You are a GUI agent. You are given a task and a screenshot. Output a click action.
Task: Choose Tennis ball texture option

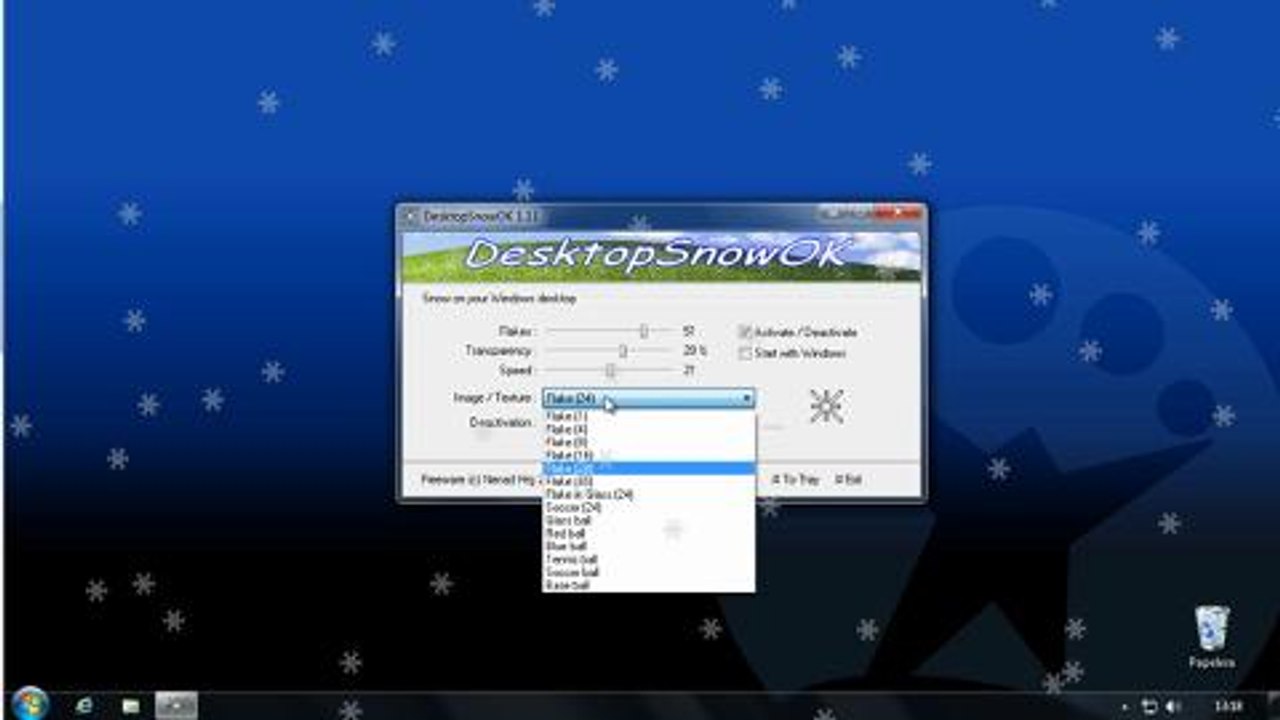[648, 559]
